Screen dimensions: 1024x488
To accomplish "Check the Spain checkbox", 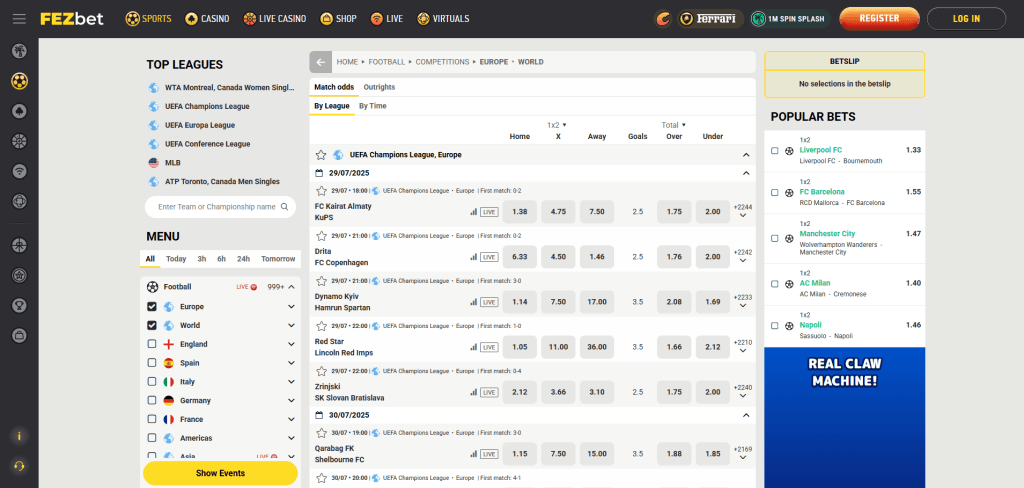I will coord(152,363).
